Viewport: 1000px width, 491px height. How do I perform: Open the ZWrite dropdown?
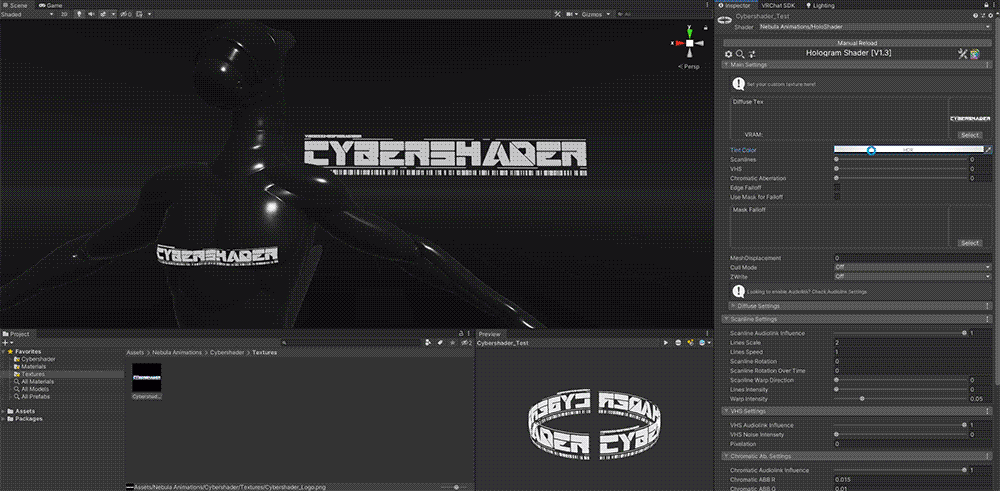[x=913, y=277]
